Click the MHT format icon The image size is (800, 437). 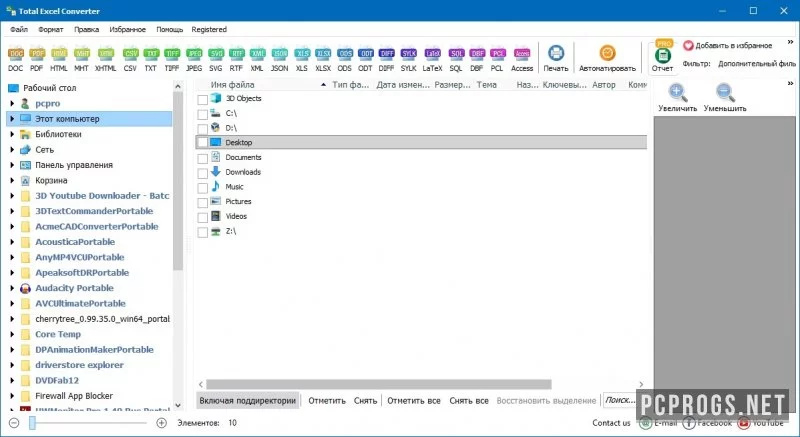(82, 54)
